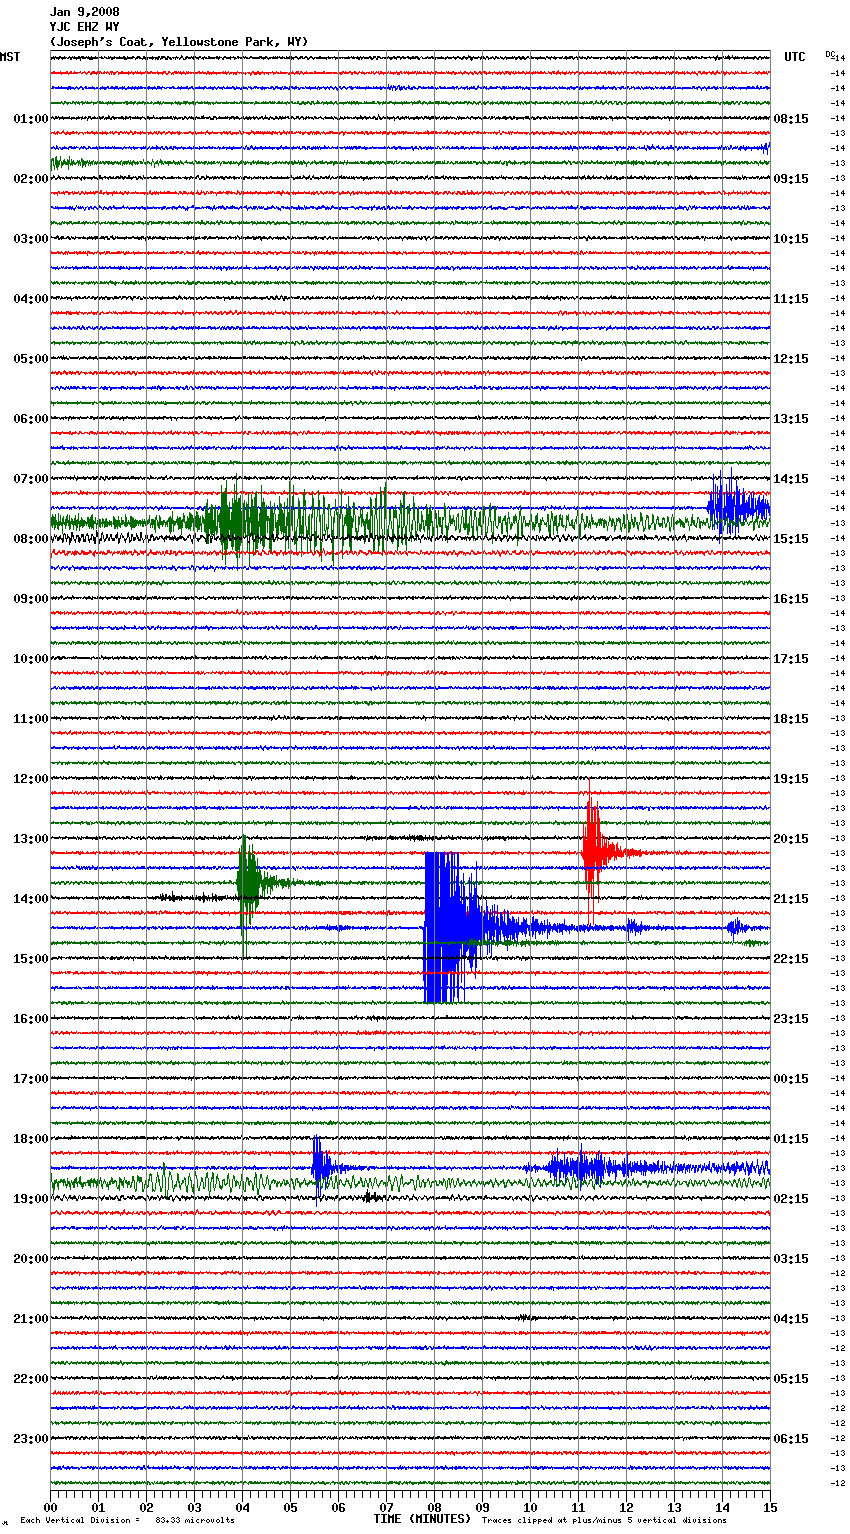850x1534 pixels.
Task: Select the 15:00 MST time label
Action: click(x=31, y=959)
